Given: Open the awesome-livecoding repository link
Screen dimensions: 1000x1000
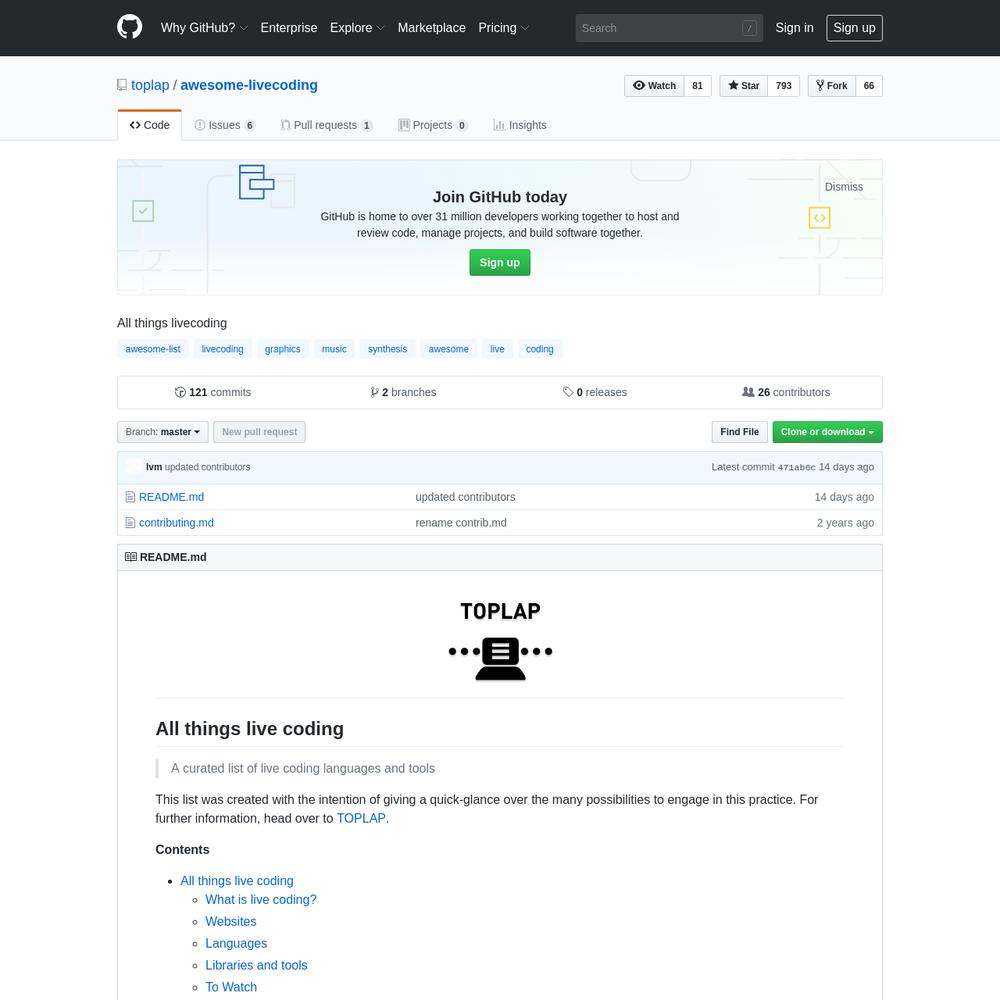Looking at the screenshot, I should coord(249,85).
